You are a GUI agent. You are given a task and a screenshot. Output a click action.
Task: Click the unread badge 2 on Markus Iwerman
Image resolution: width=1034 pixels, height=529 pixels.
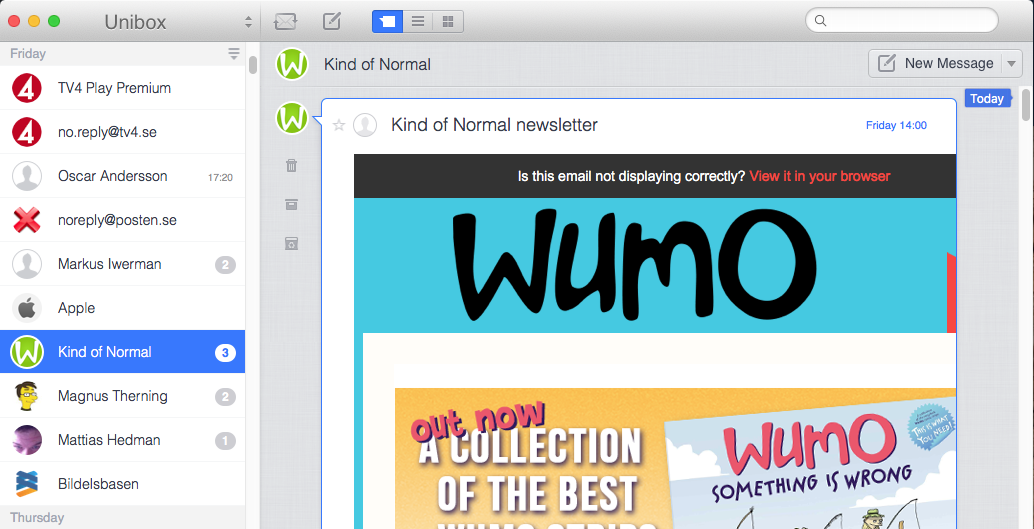tap(225, 265)
